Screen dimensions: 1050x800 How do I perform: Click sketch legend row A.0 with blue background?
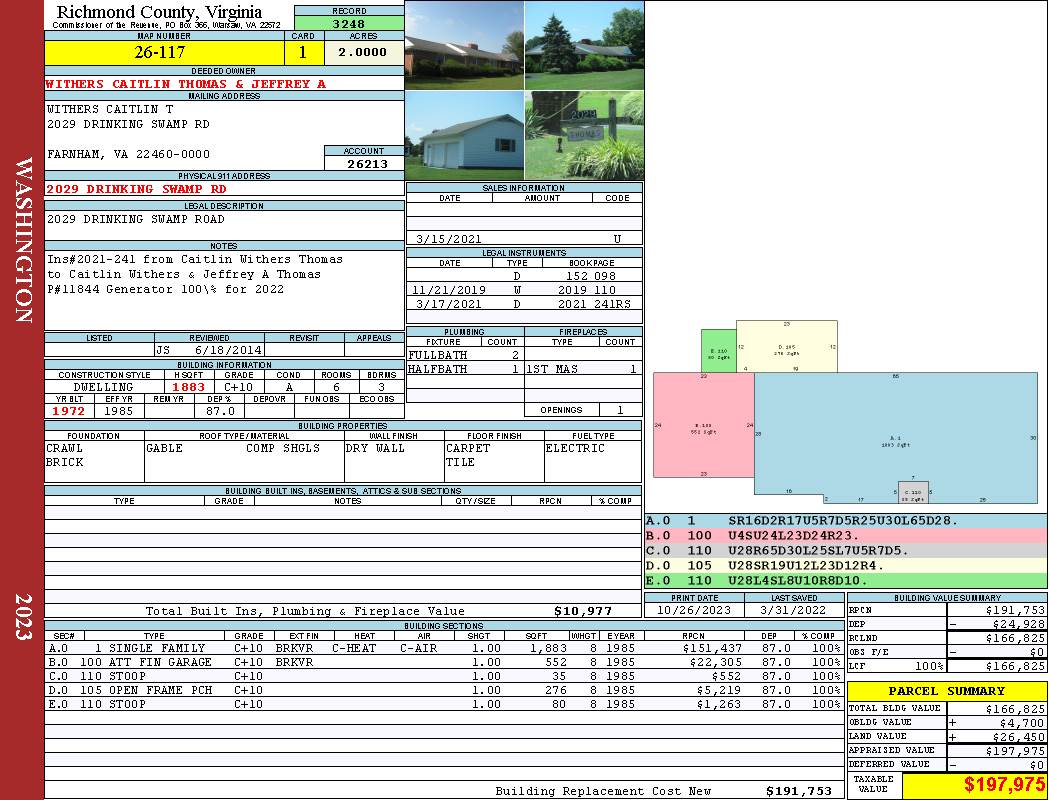click(846, 521)
